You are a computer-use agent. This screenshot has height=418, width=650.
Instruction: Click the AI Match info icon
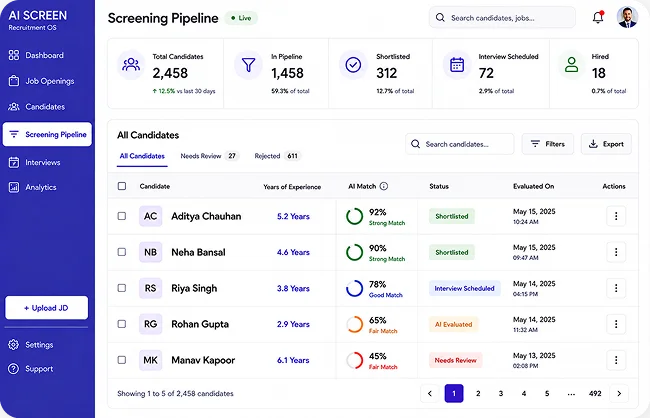coord(384,186)
